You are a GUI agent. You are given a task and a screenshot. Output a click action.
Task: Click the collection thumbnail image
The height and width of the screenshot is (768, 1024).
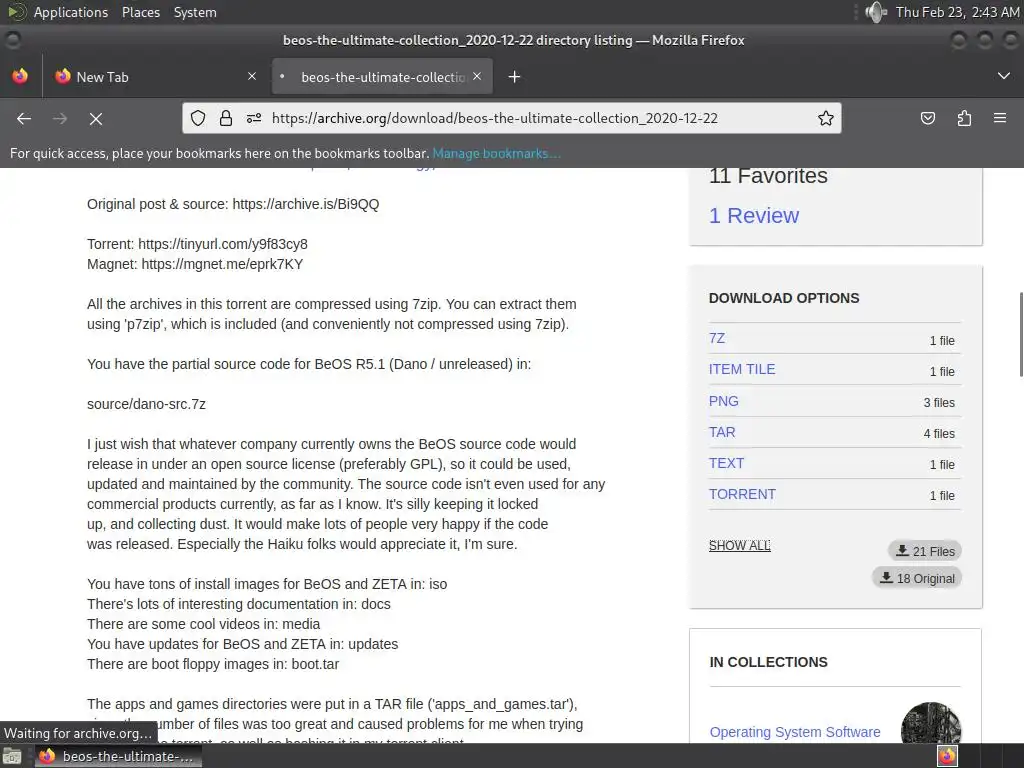pyautogui.click(x=931, y=722)
